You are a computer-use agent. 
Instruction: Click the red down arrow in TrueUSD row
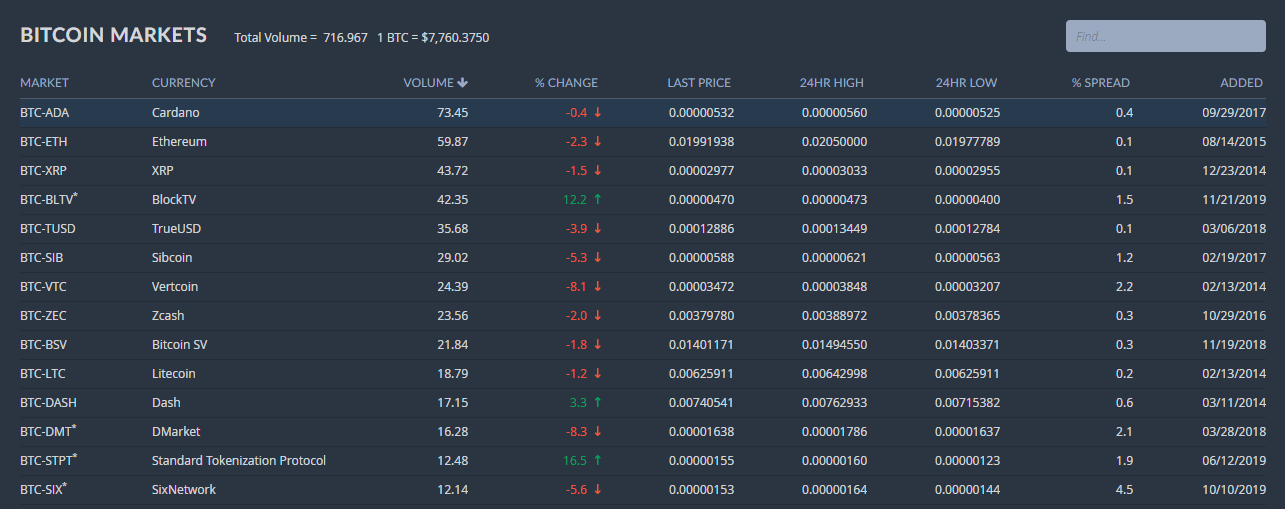[598, 229]
